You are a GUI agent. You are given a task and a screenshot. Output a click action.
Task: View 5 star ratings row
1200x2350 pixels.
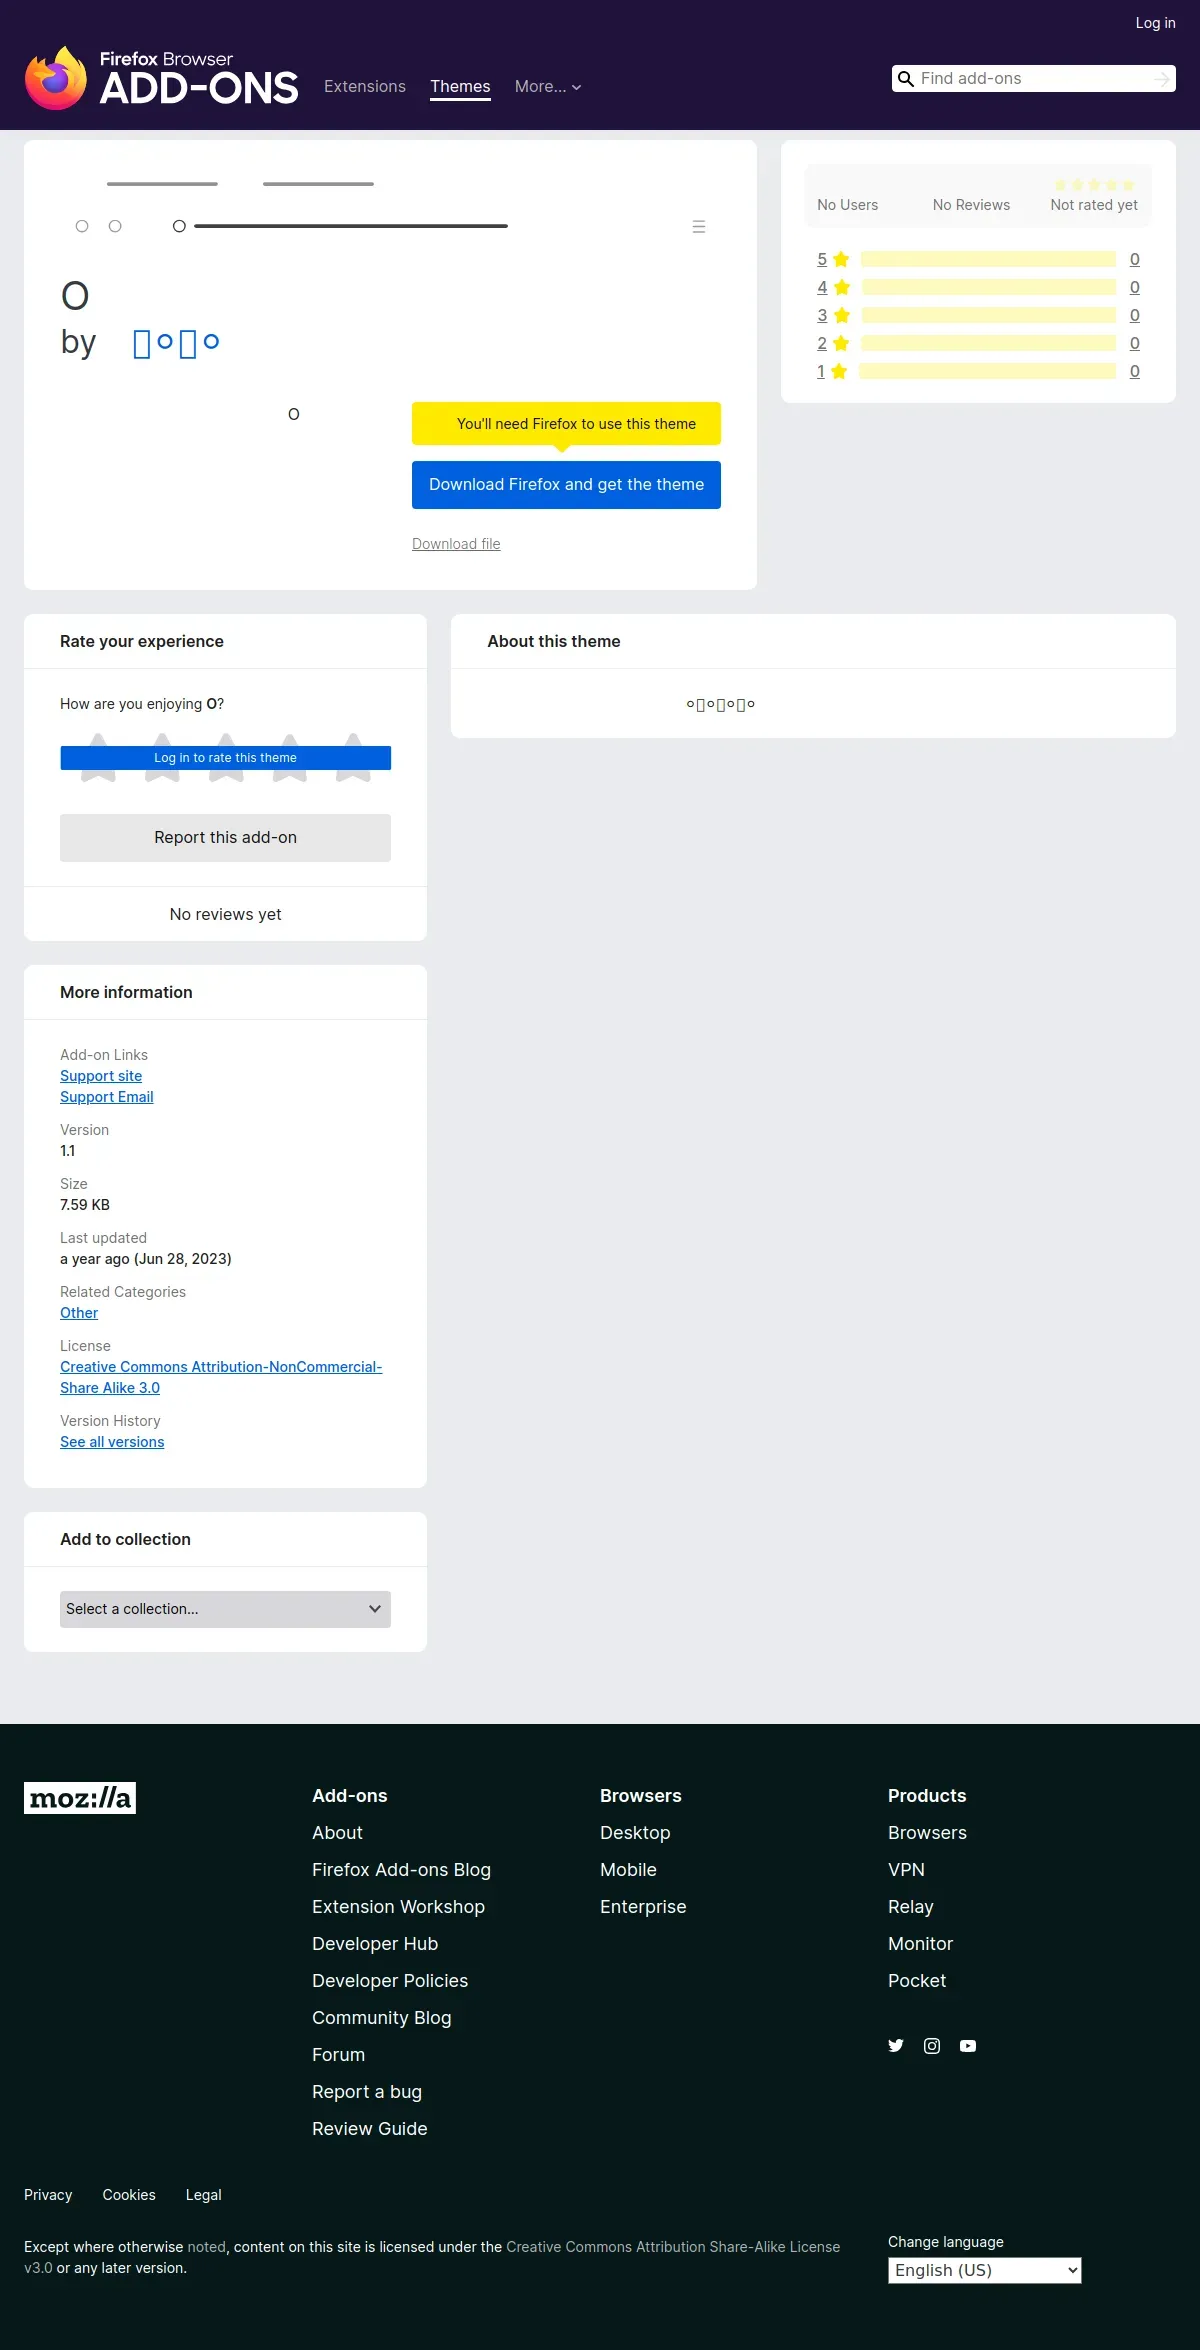978,259
